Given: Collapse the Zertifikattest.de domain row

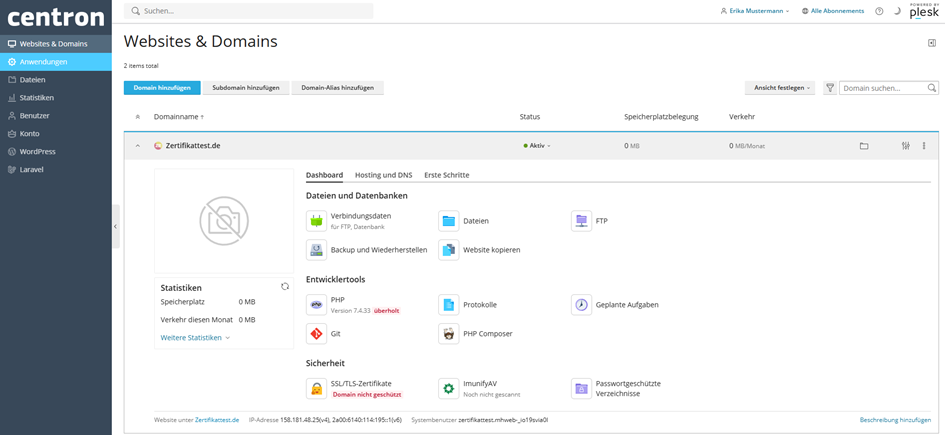Looking at the screenshot, I should [x=138, y=146].
